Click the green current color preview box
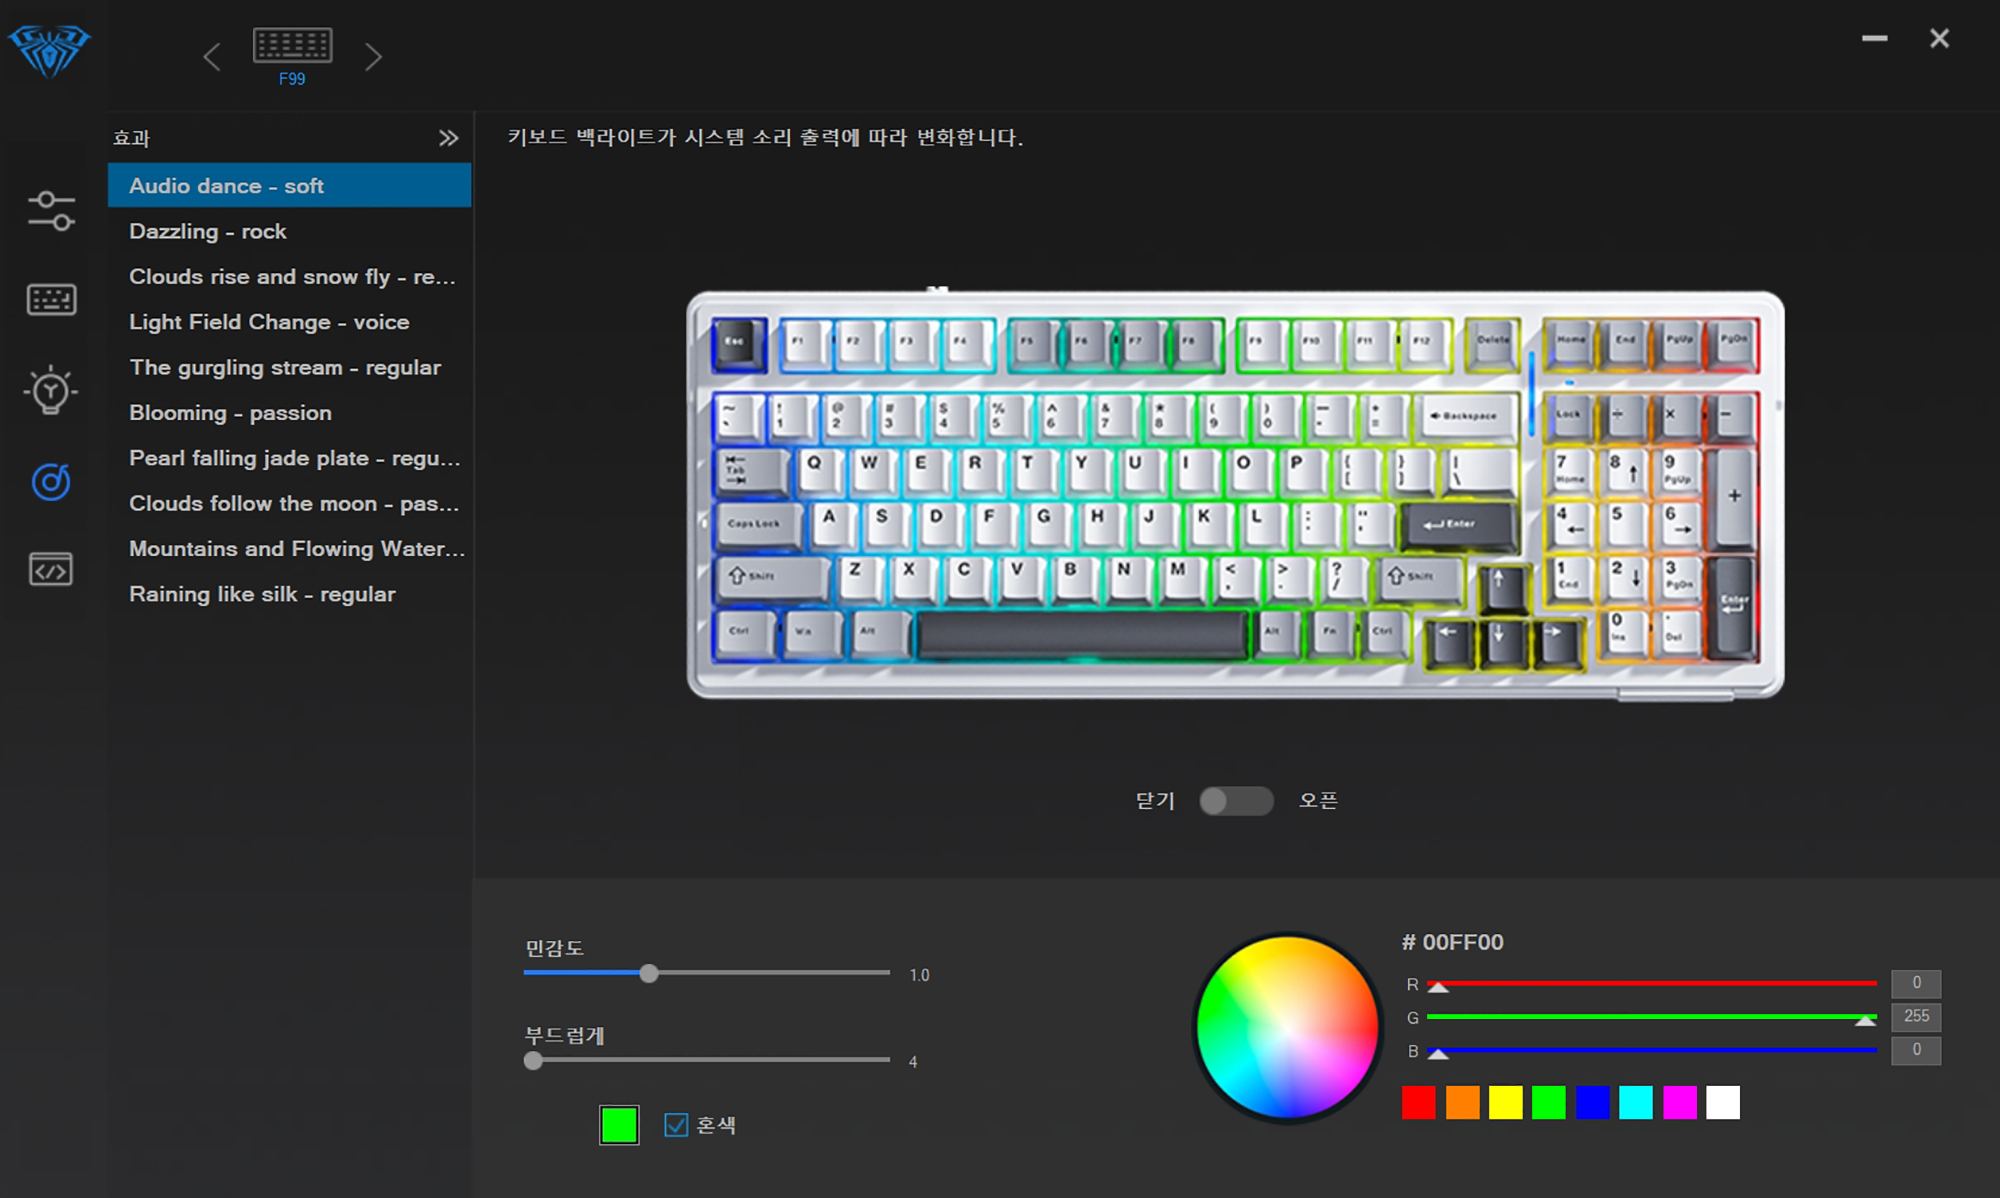 [619, 1125]
